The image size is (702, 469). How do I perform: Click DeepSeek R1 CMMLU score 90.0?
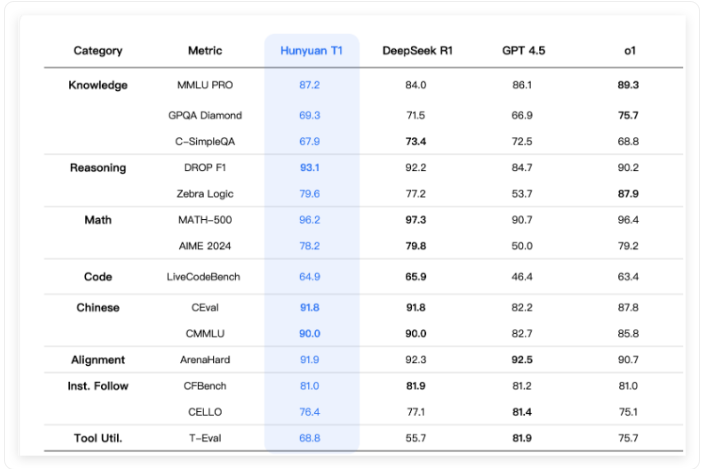point(415,333)
